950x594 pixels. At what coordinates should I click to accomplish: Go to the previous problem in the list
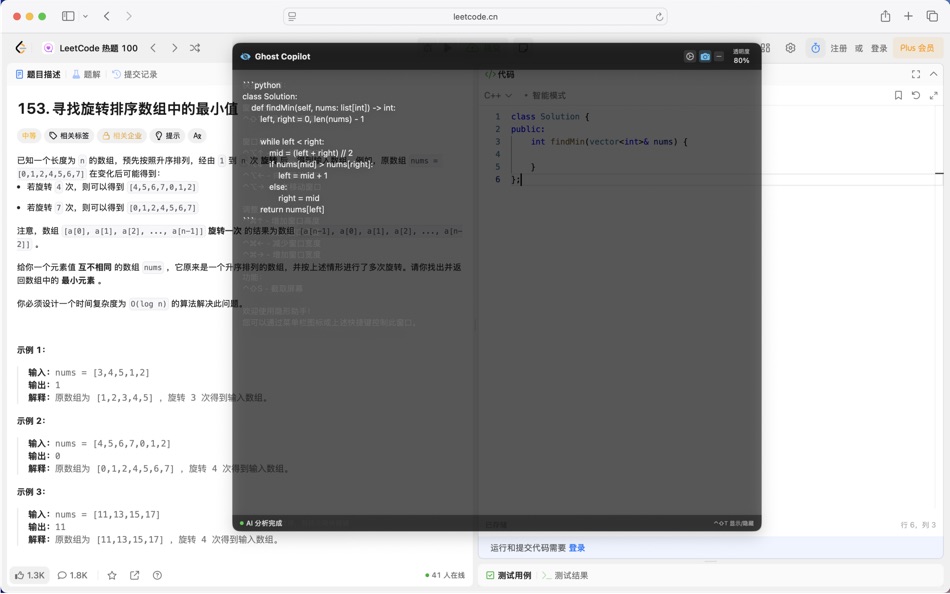(153, 47)
